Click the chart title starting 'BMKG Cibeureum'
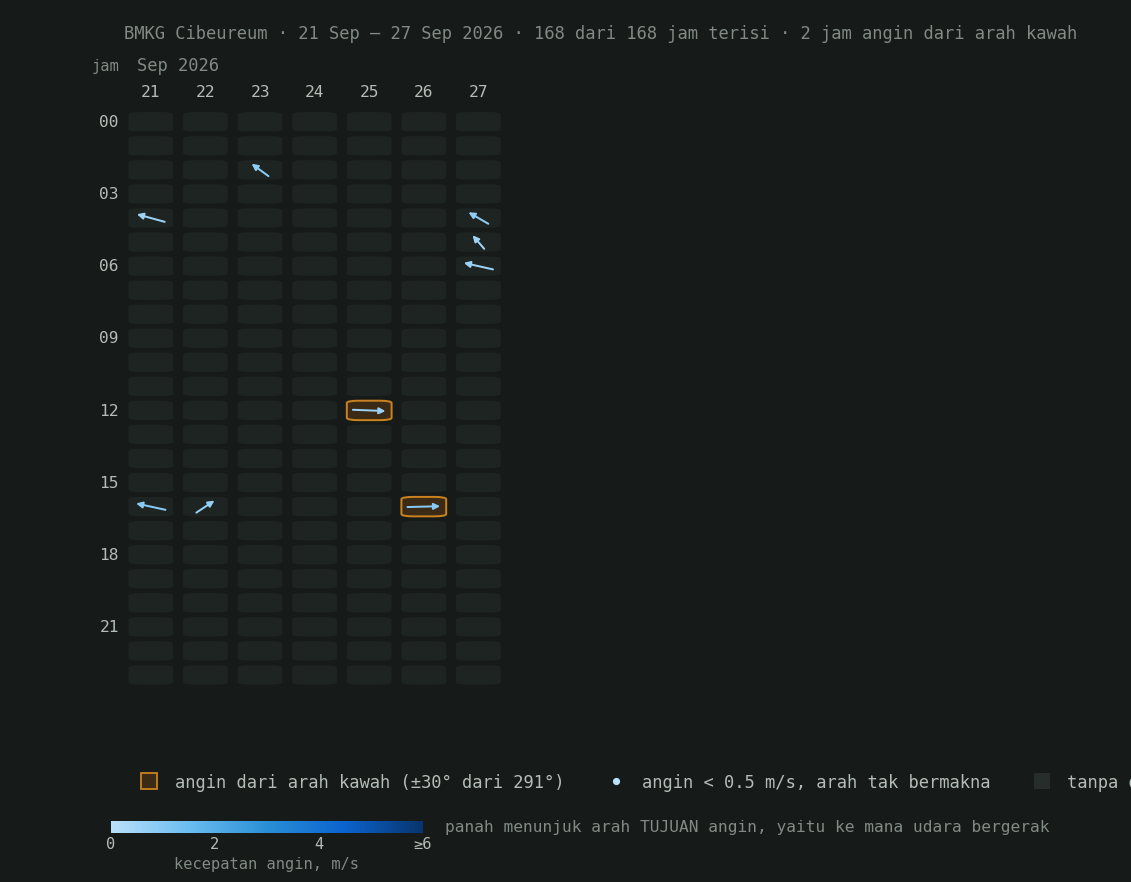This screenshot has height=882, width=1131. 600,33
